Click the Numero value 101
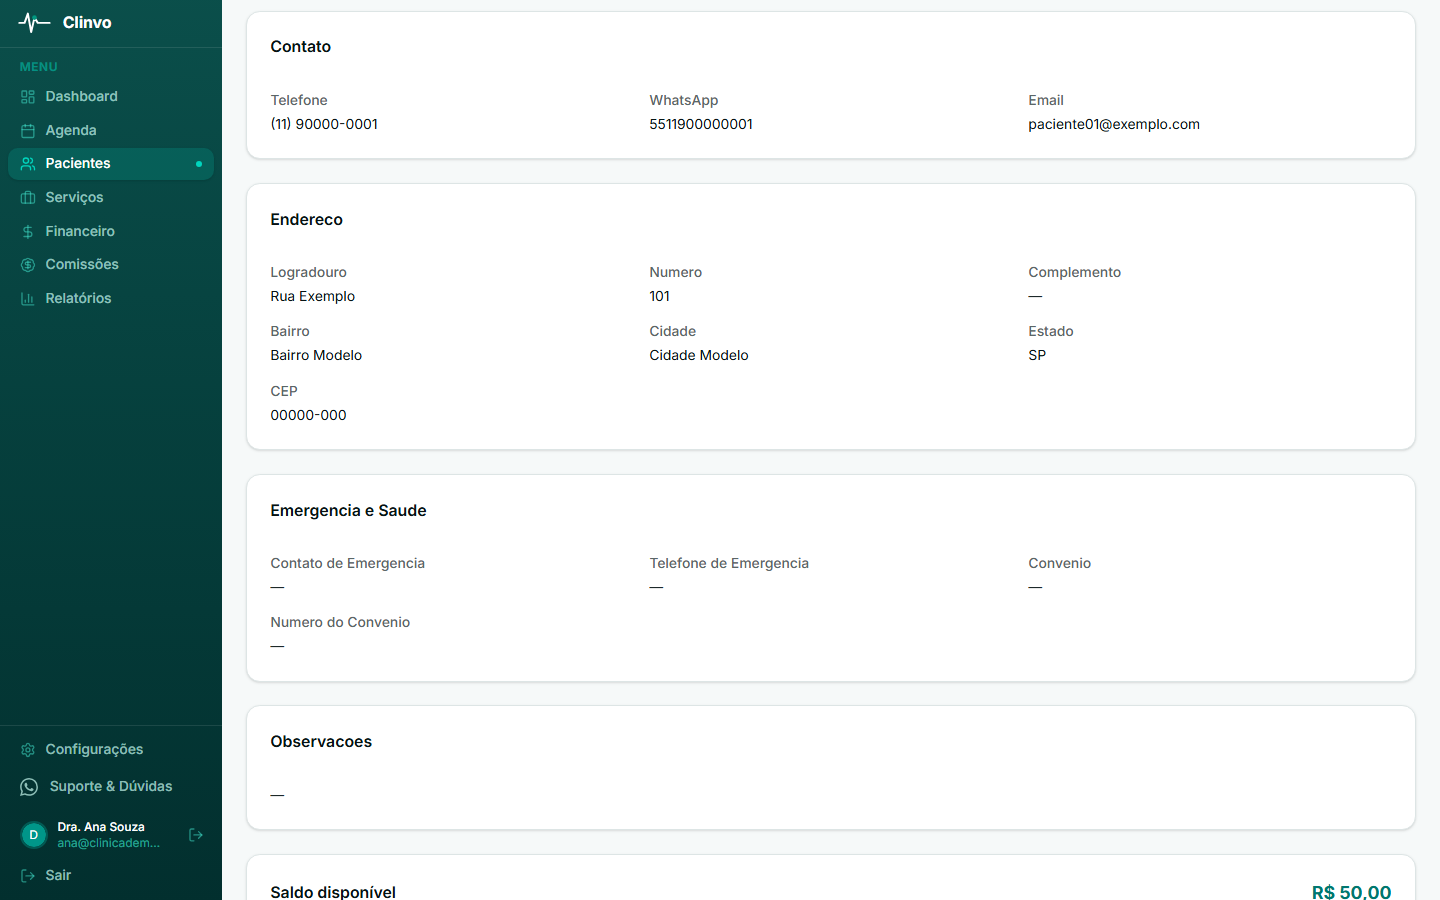Image resolution: width=1440 pixels, height=900 pixels. (660, 296)
